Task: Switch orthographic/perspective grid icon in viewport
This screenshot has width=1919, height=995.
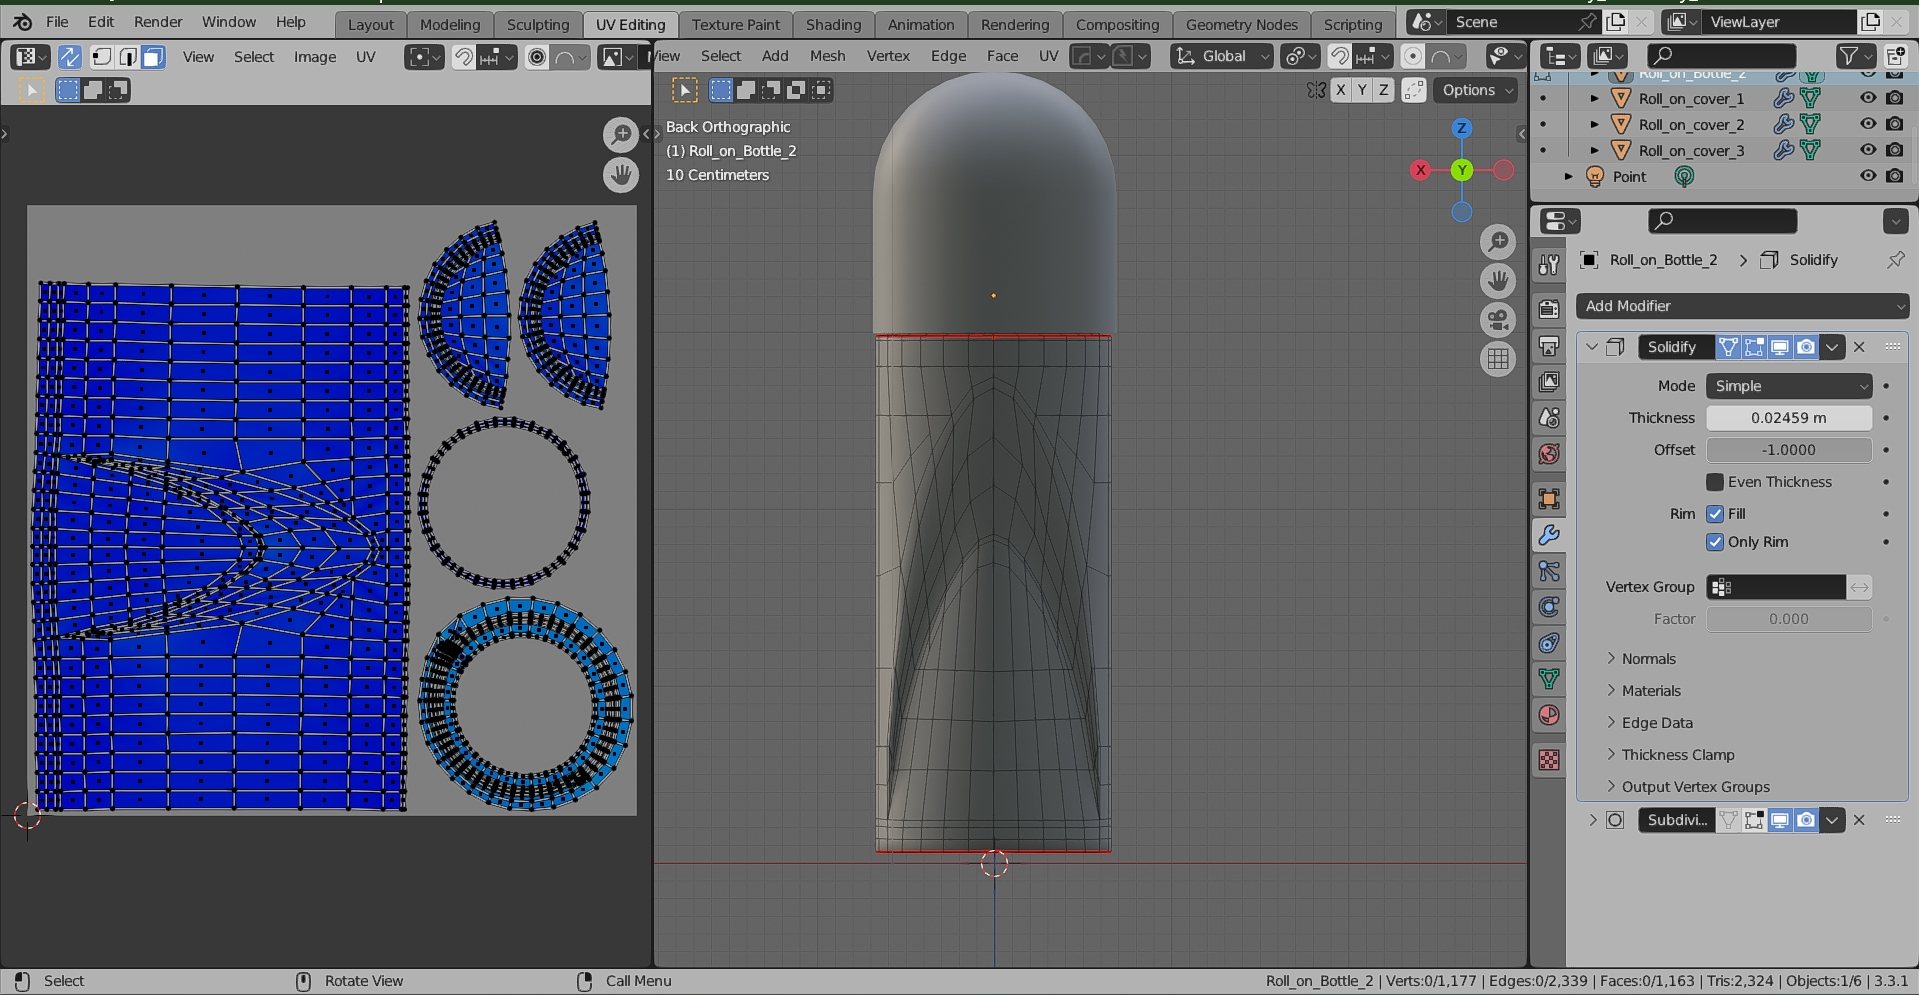Action: 1498,359
